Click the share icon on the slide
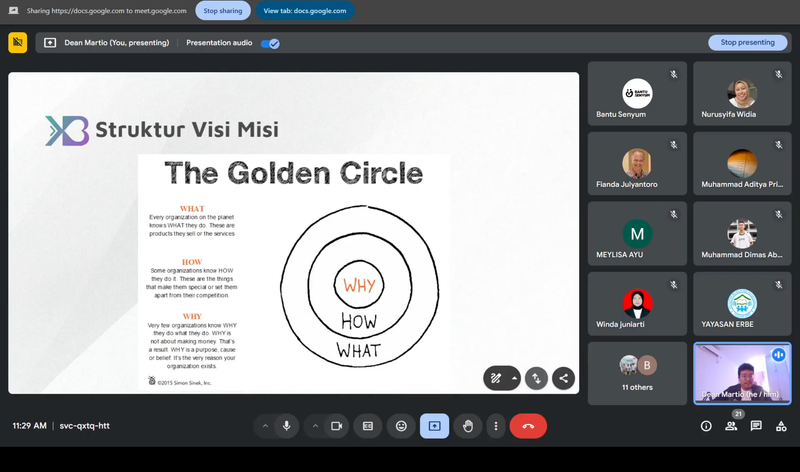This screenshot has width=800, height=472. pos(563,379)
